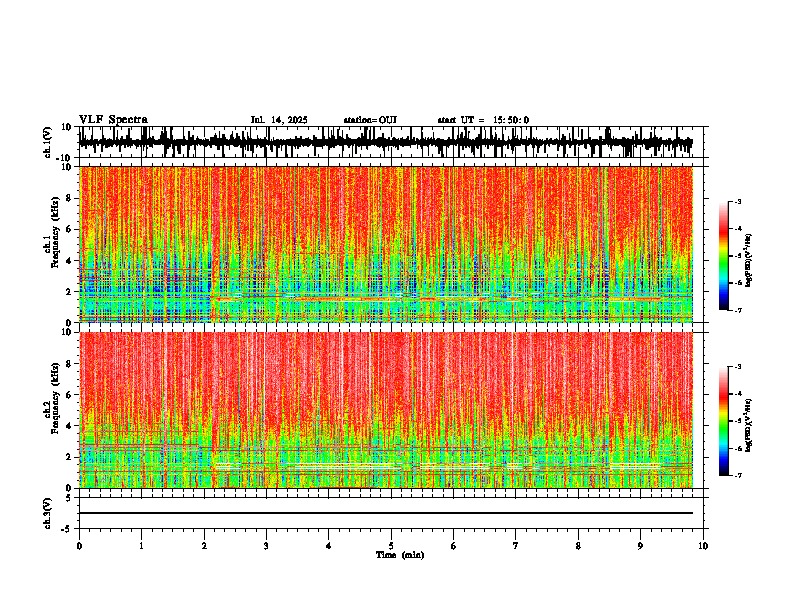This screenshot has width=792, height=612.
Task: Select the date "Jul 14, 2025" in header
Action: (x=279, y=120)
